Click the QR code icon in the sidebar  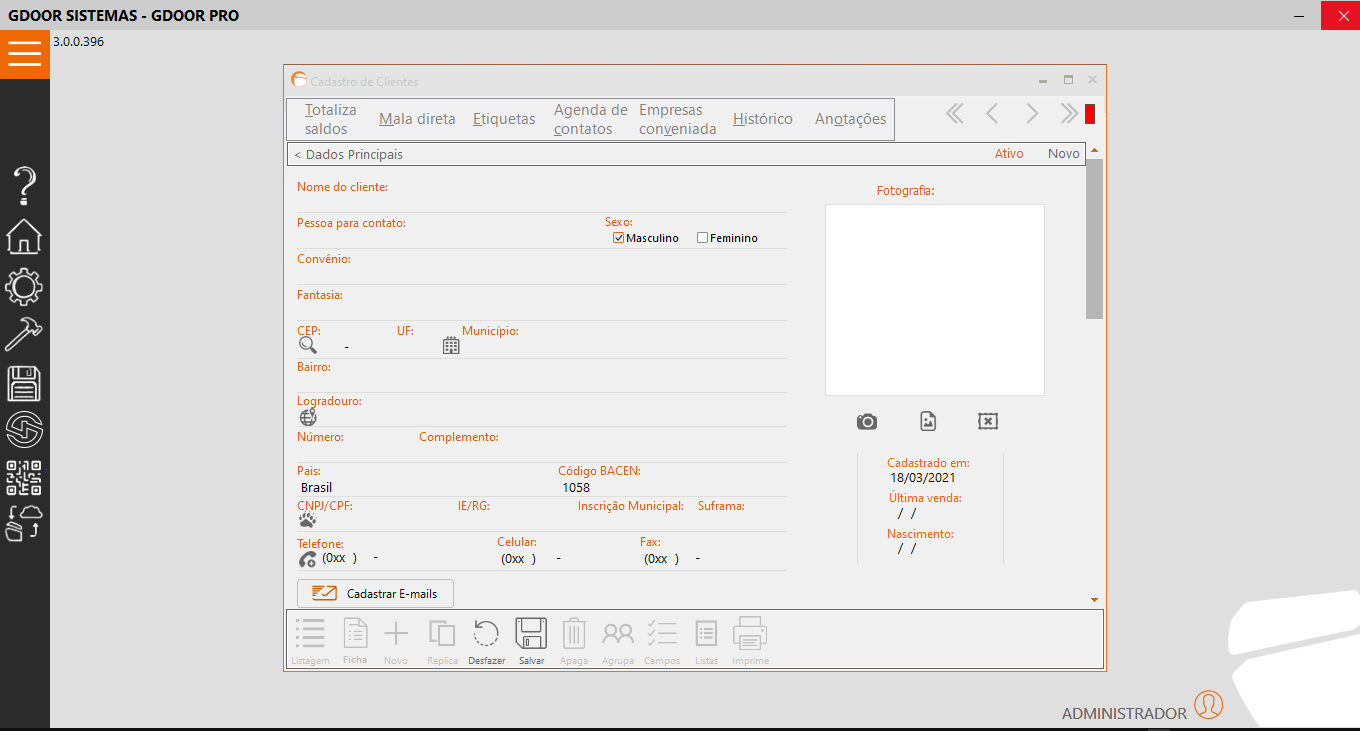coord(24,479)
